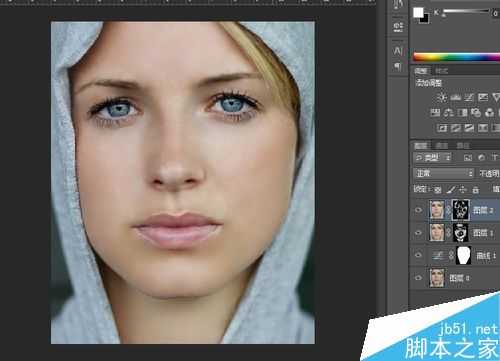Add a Hue/Saturation adjustment layer

[x=435, y=113]
